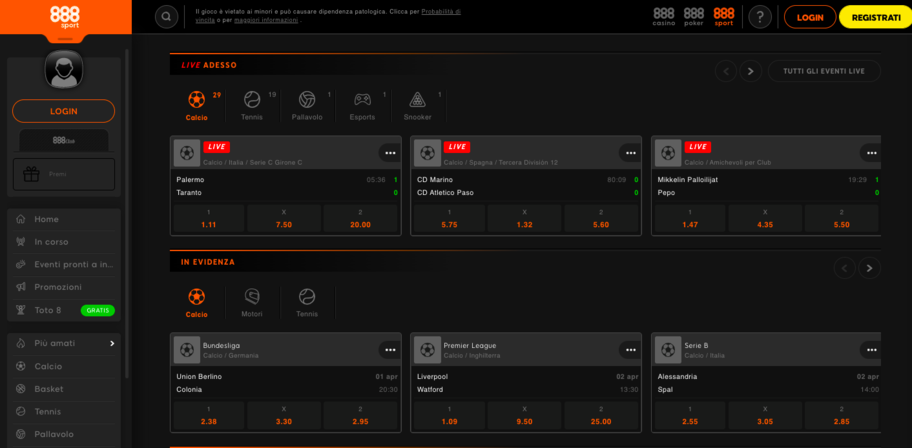Open more options on Premier League card
Viewport: 912px width, 448px height.
click(630, 350)
